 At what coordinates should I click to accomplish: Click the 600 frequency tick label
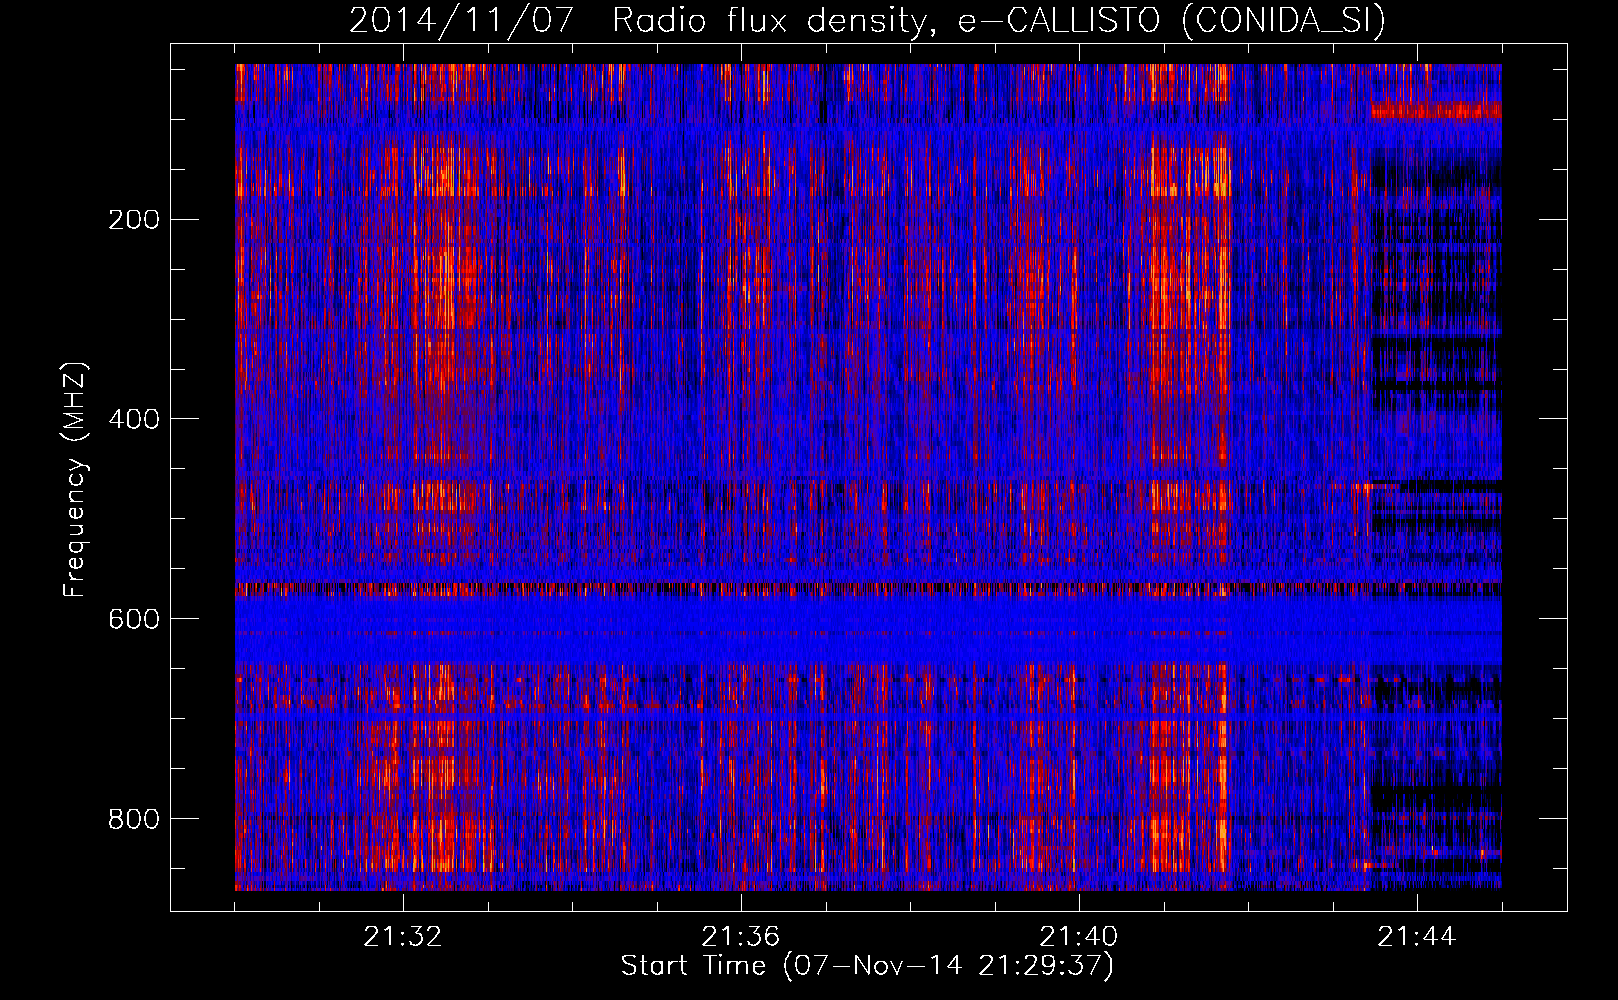point(134,619)
